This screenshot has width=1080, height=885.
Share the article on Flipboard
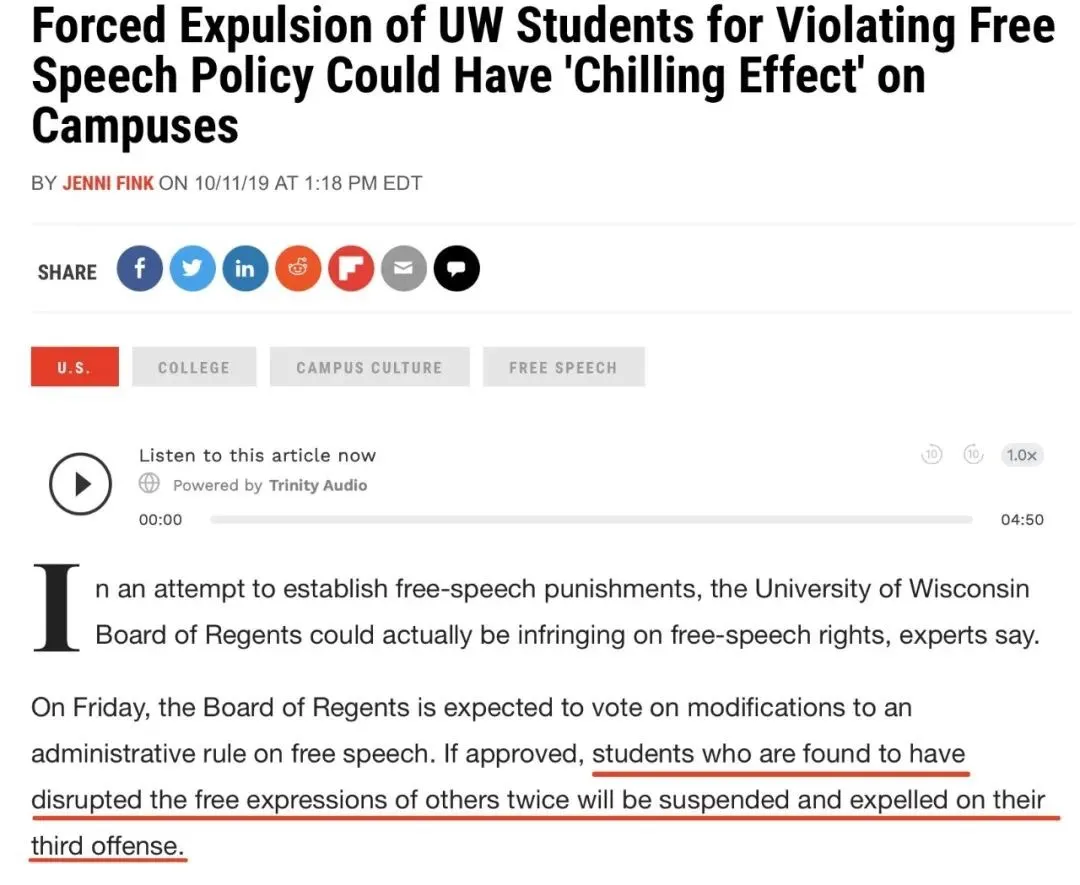tap(351, 270)
